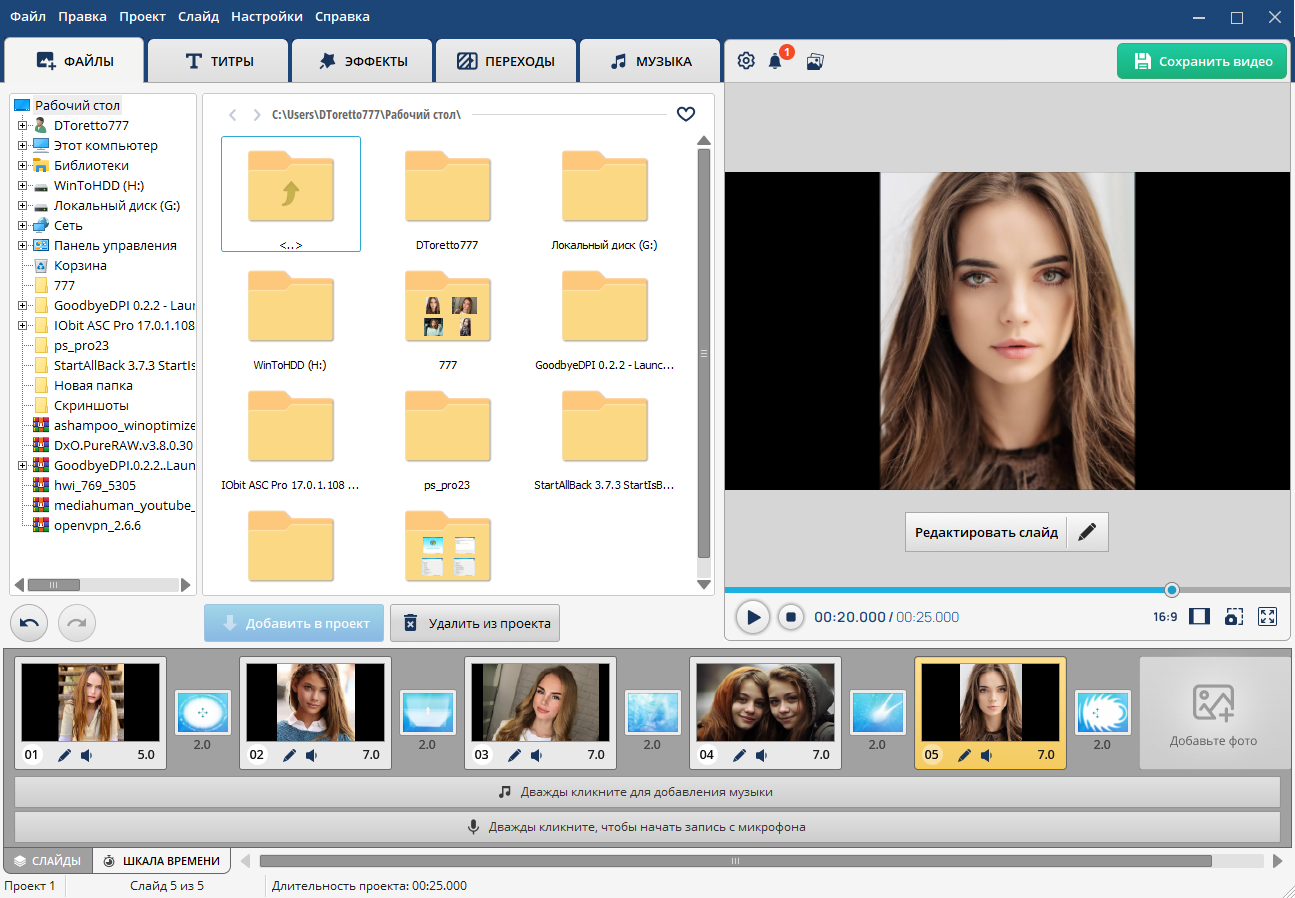1295x898 pixels.
Task: Expand preview to fullscreen
Action: point(1267,617)
